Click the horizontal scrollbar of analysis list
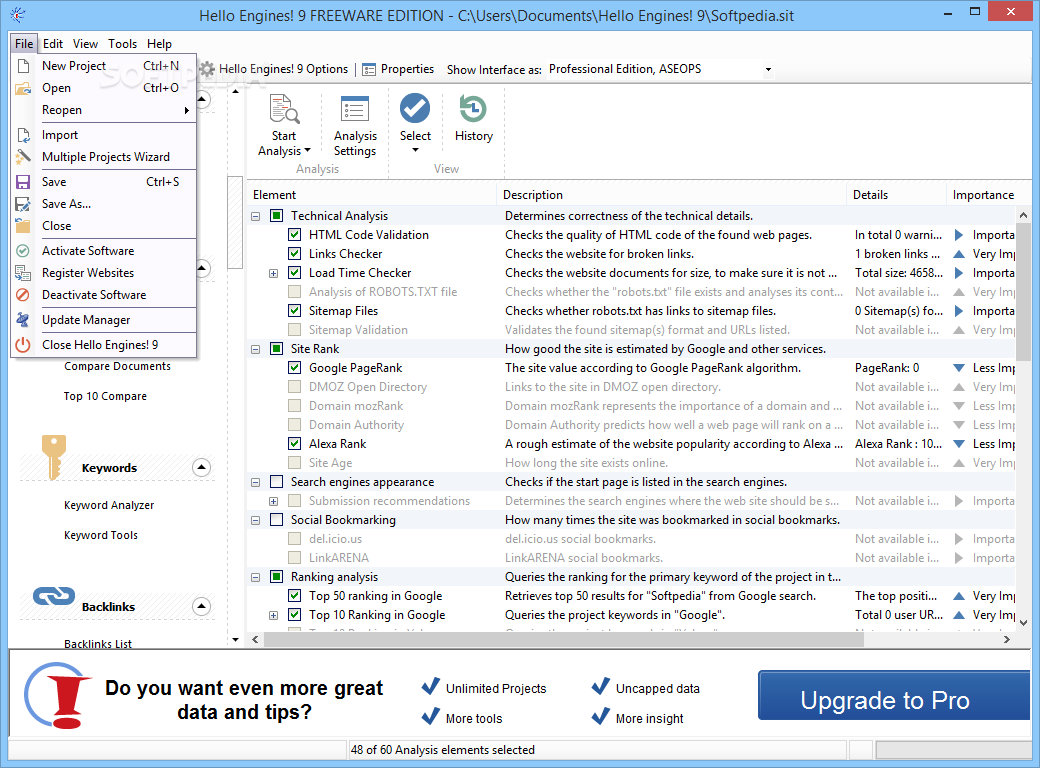 [564, 639]
